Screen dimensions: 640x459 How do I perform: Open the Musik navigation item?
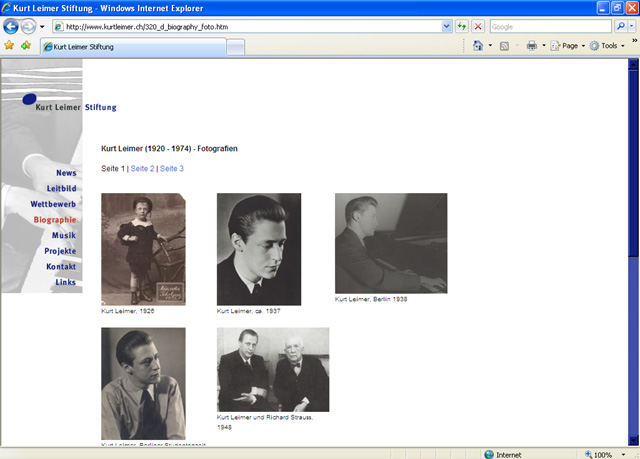pos(64,235)
